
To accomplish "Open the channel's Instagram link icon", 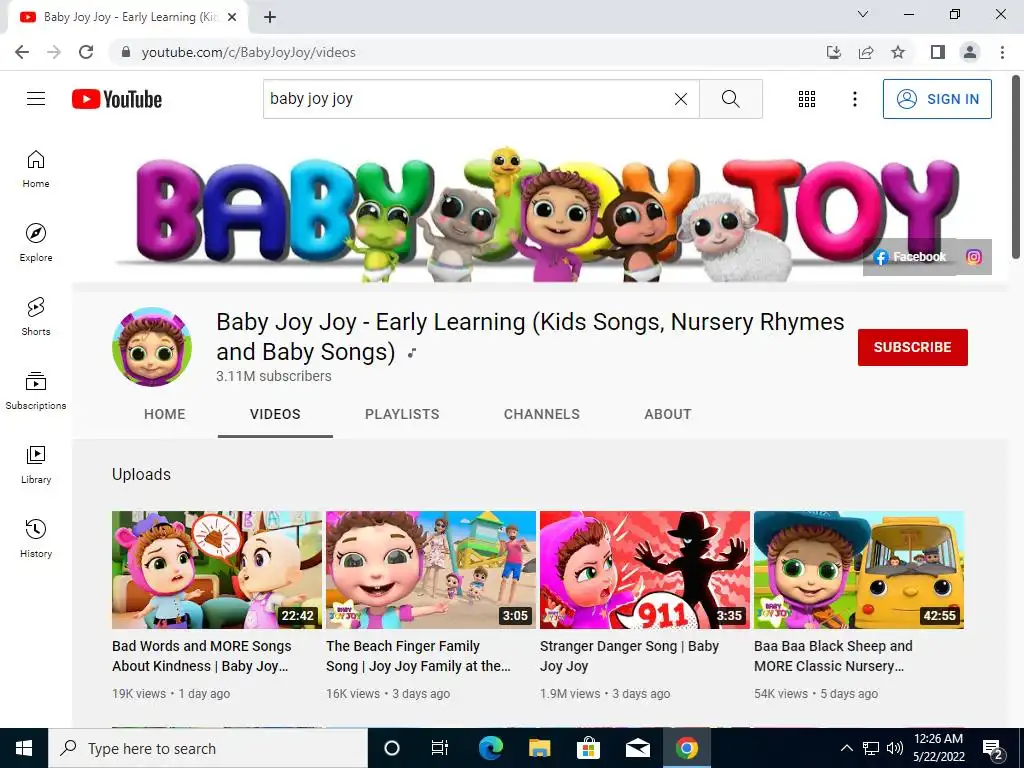I will (x=973, y=257).
